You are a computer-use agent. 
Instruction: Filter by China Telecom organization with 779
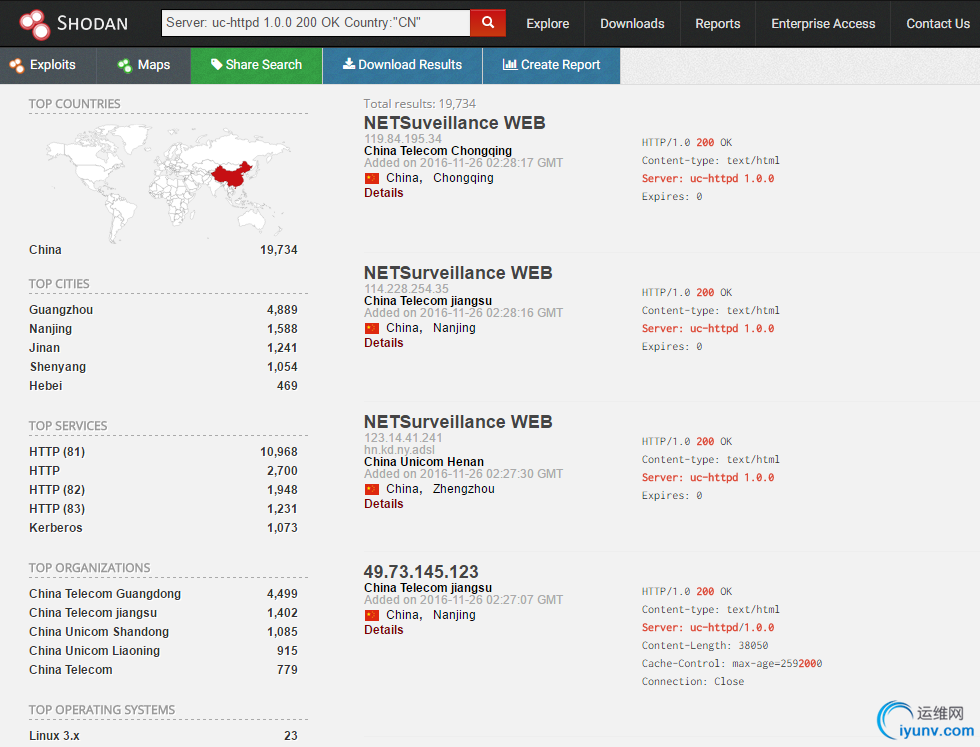[71, 670]
